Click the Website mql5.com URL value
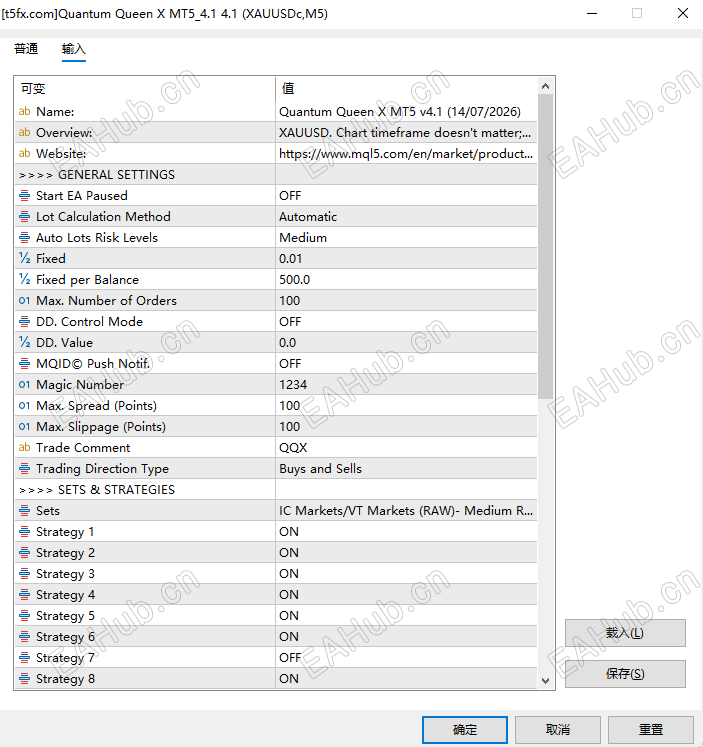The height and width of the screenshot is (747, 703). pyautogui.click(x=406, y=153)
